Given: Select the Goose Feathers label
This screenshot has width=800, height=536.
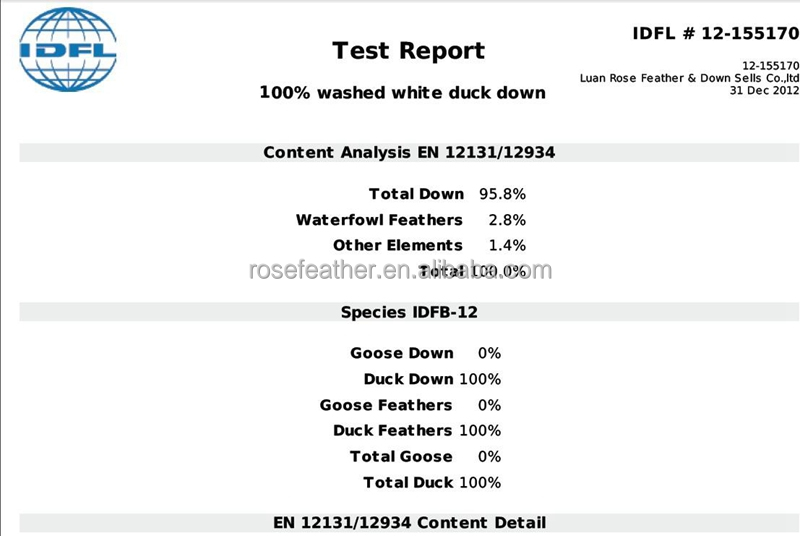Looking at the screenshot, I should (386, 405).
